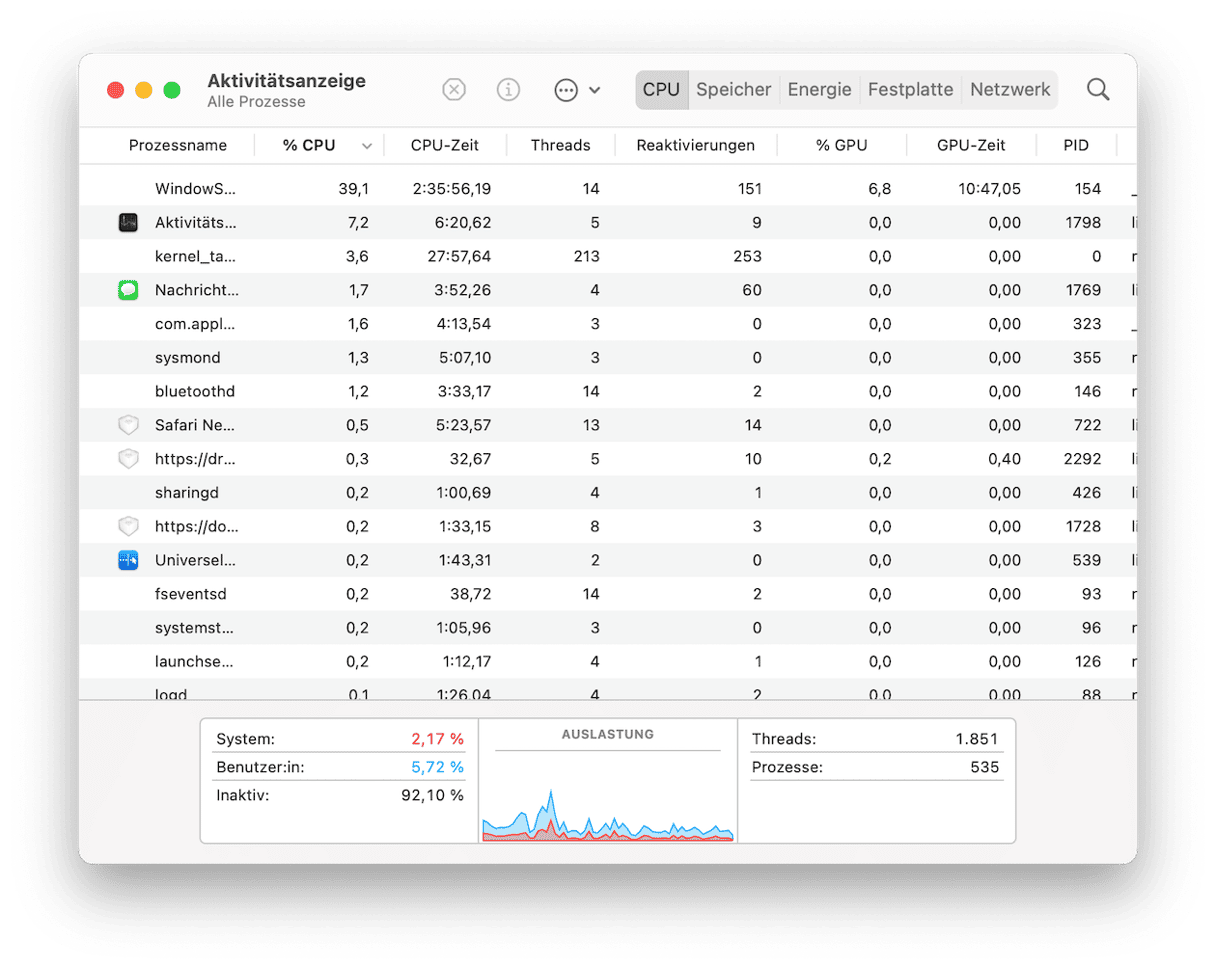Sort by the CPU-Zeit column header
1216x968 pixels.
point(445,145)
